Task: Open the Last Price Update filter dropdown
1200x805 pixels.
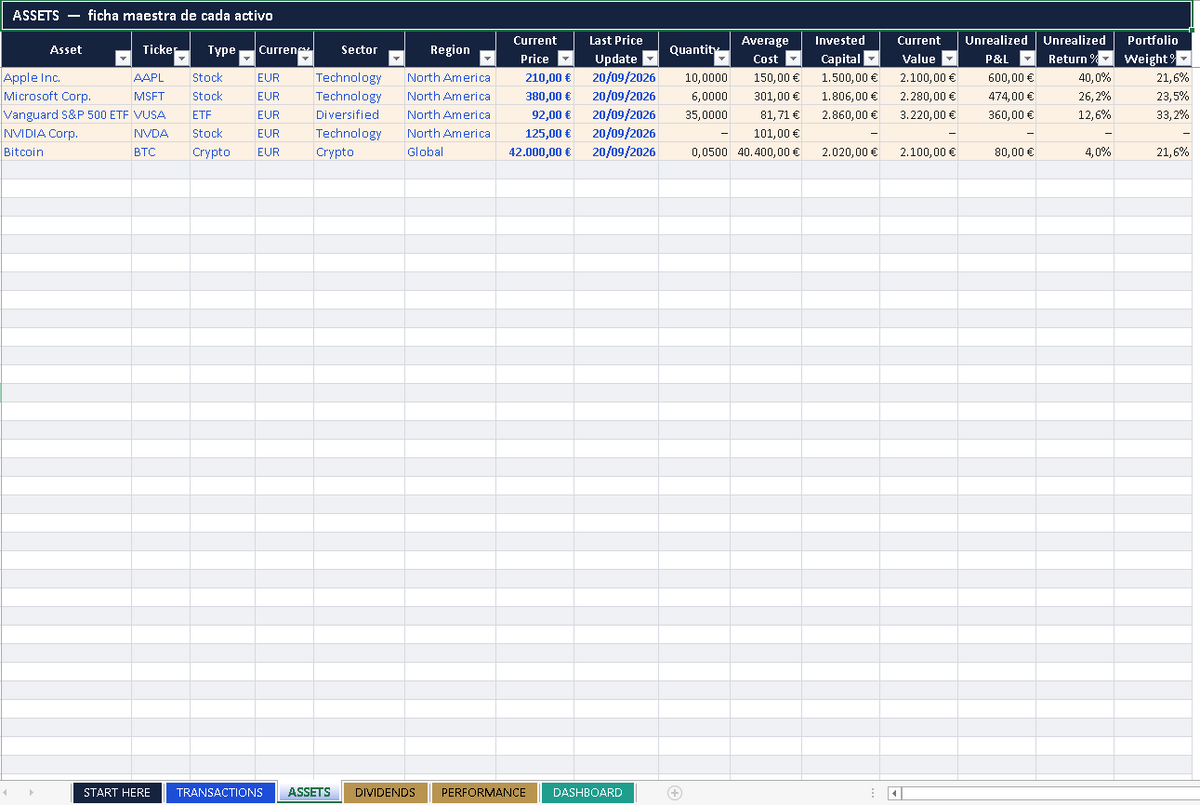Action: [650, 59]
